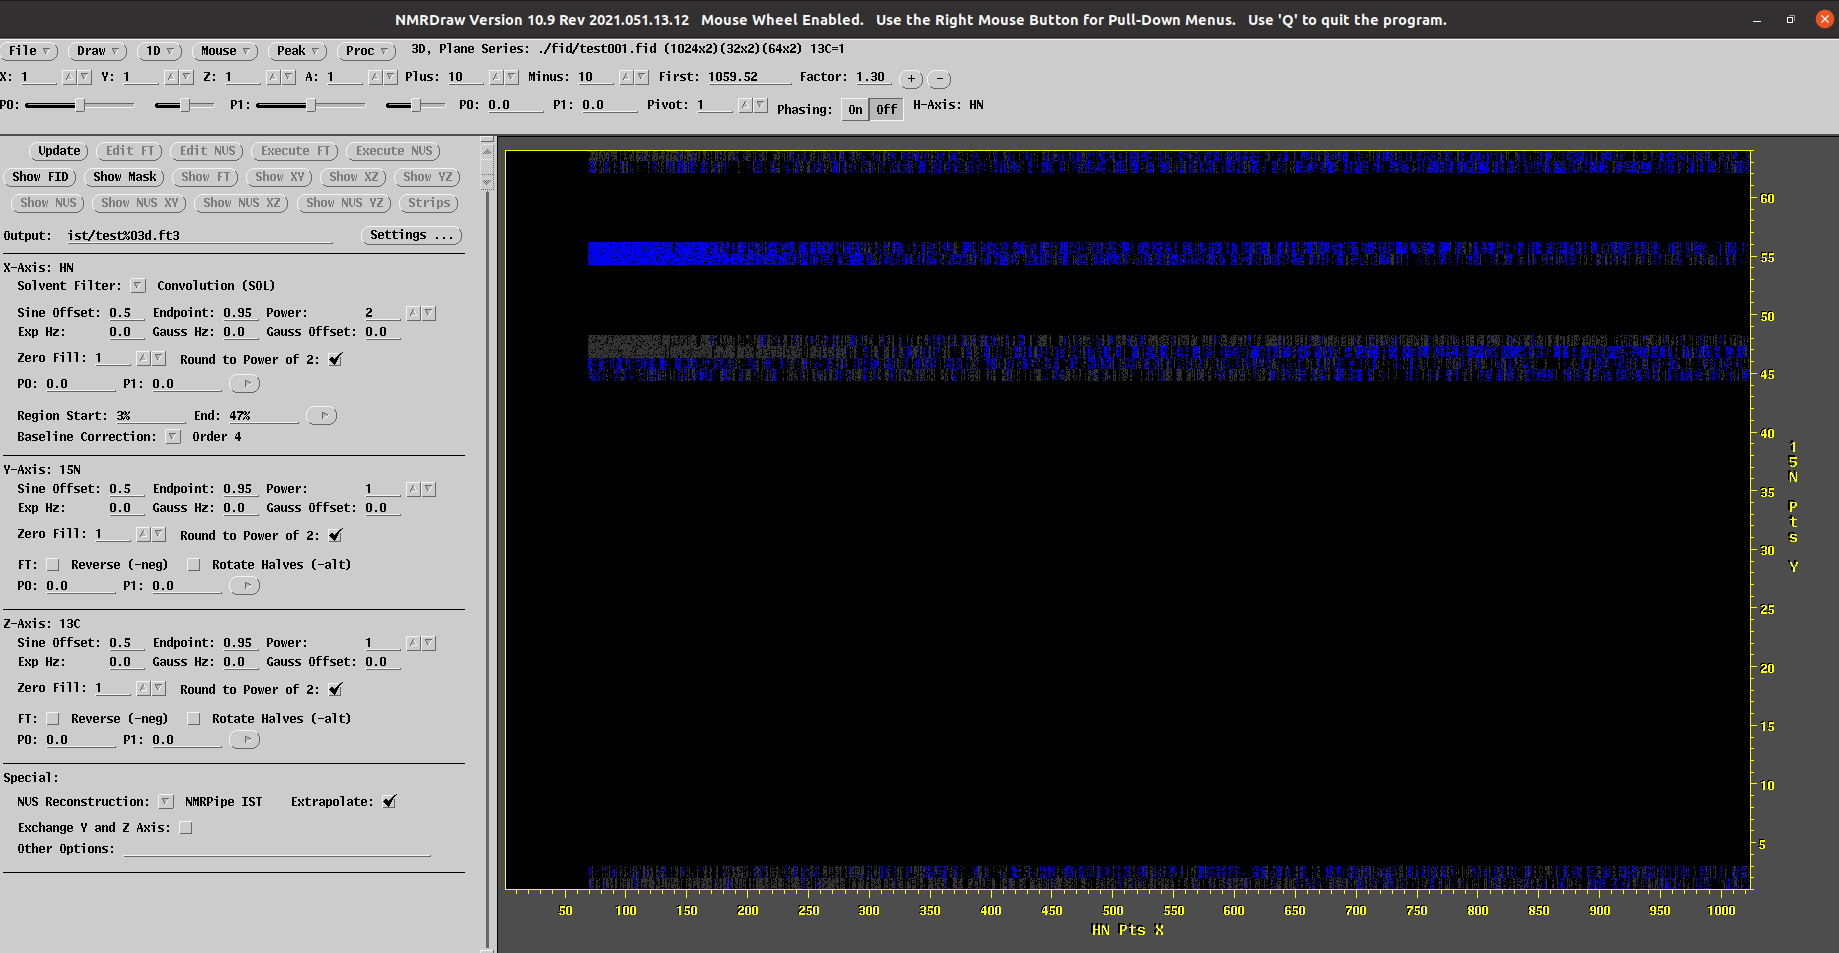1839x953 pixels.
Task: Click the first P0 phase slider
Action: tap(80, 105)
